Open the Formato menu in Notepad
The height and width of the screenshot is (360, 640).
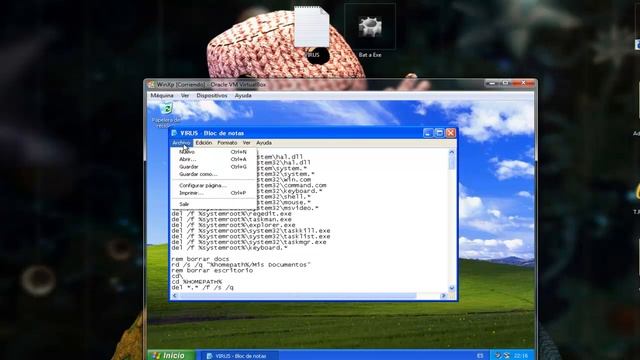[227, 143]
